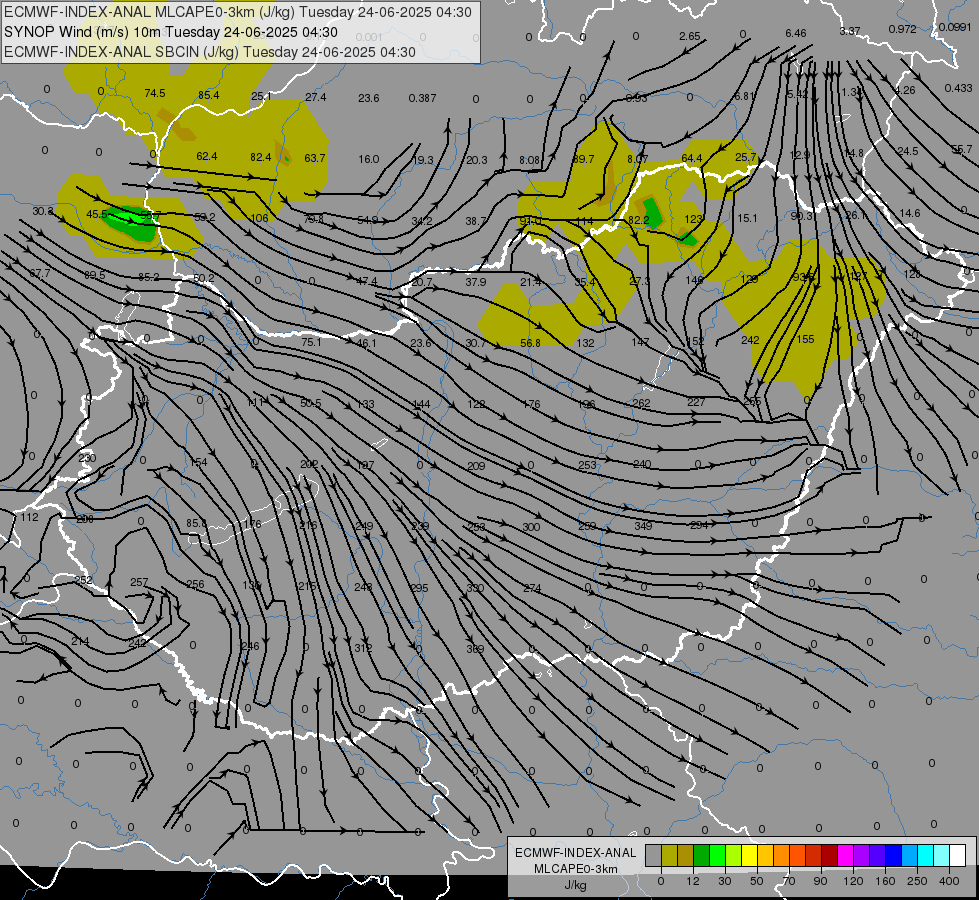Viewport: 979px width, 900px height.
Task: Click the map value 330
Action: point(475,588)
